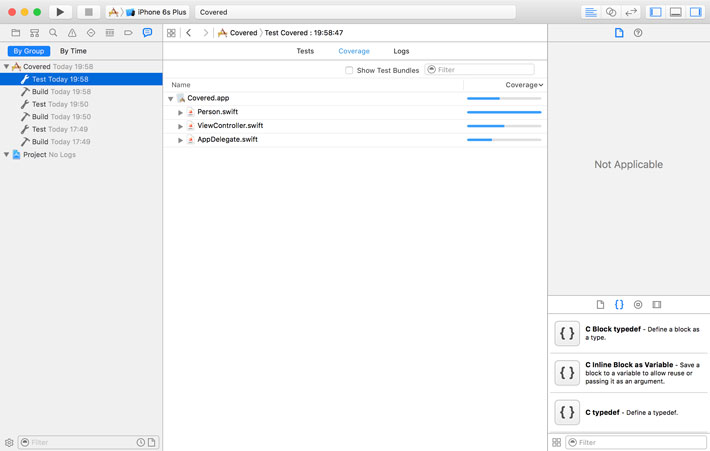Run the project with the play button
This screenshot has width=710, height=451.
(60, 12)
